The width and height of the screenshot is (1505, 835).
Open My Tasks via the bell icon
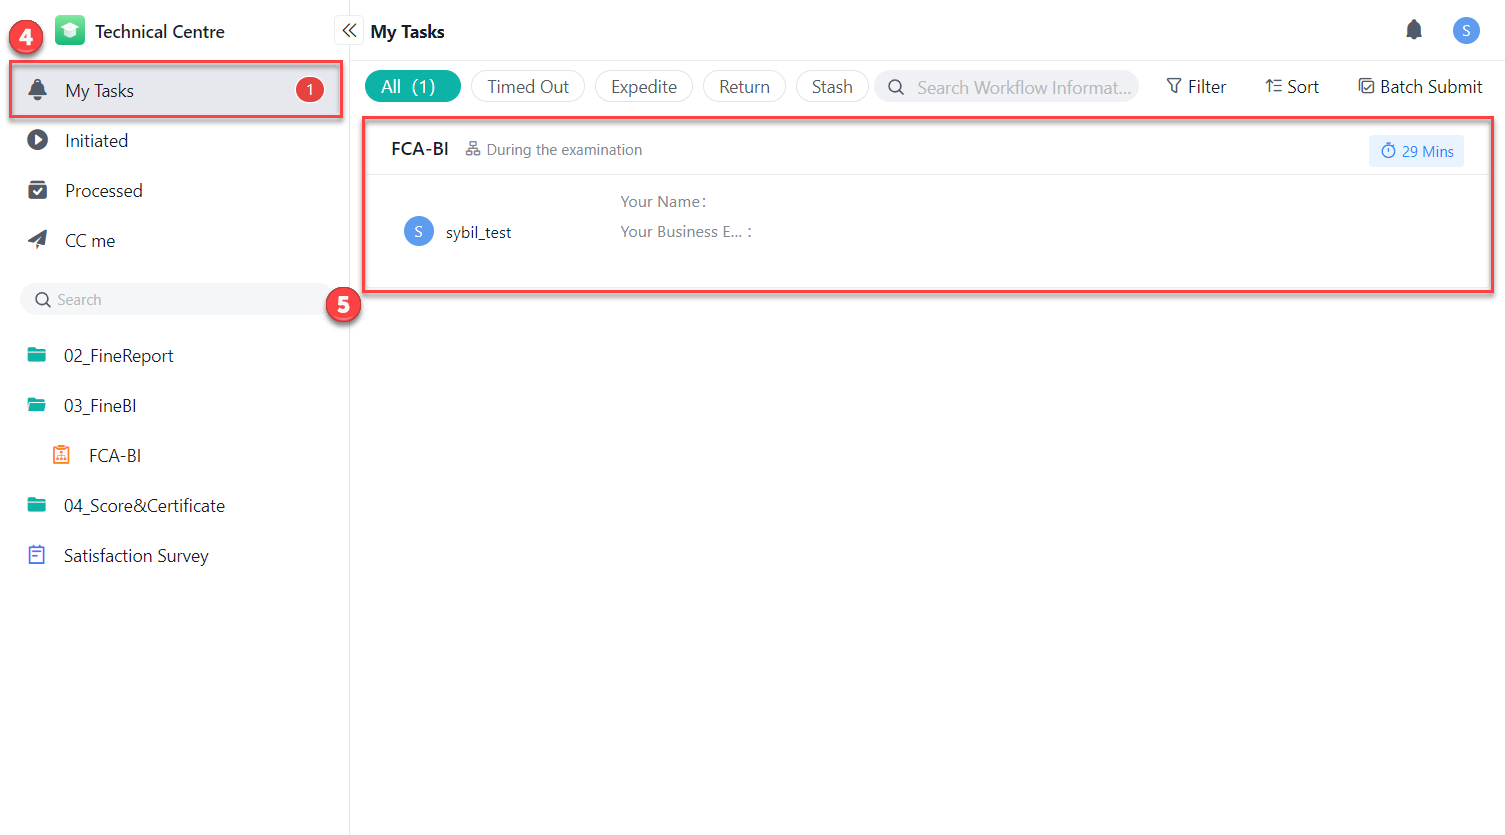coord(38,89)
